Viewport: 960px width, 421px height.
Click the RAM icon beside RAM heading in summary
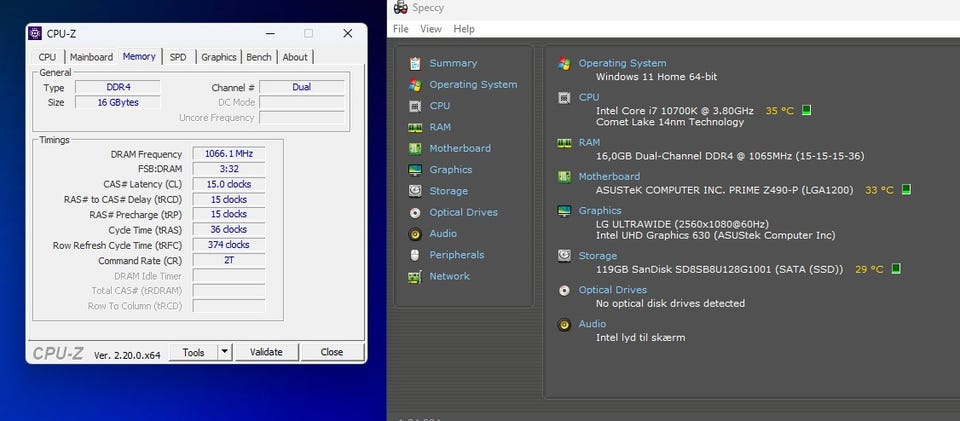(x=564, y=143)
